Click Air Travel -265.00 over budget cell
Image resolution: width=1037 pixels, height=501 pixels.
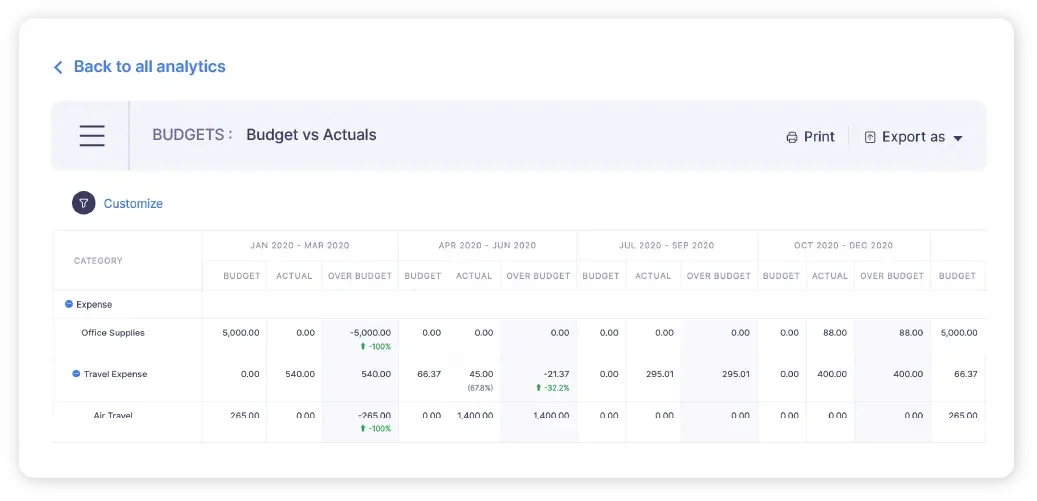[x=374, y=416]
